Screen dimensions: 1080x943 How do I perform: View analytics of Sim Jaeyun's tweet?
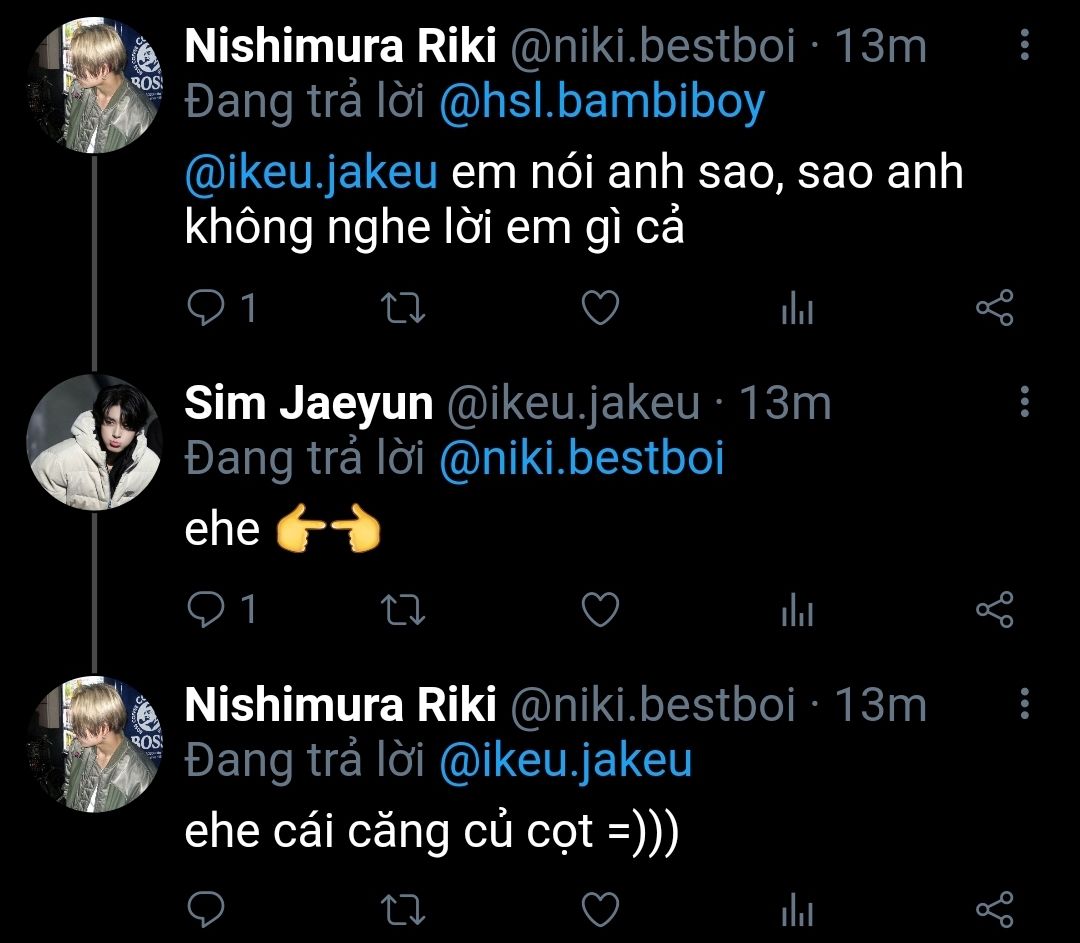[x=797, y=610]
